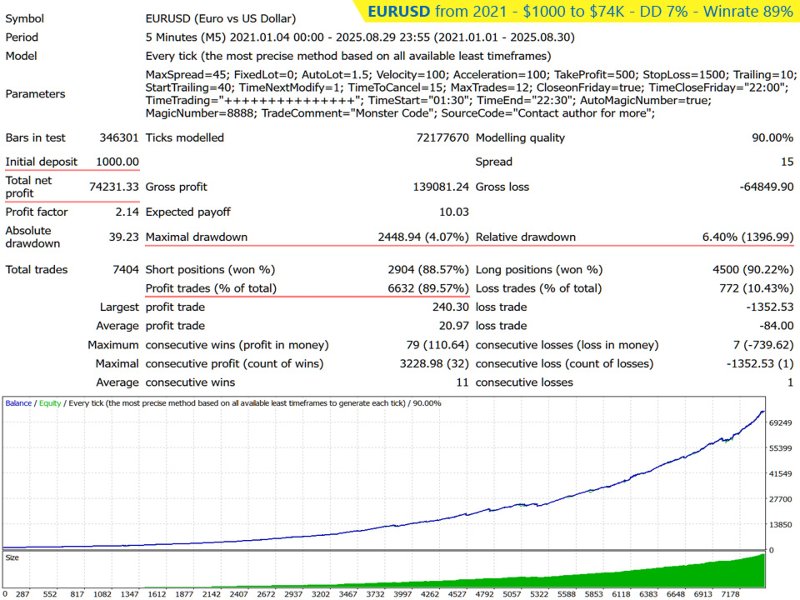Select average profit trade value "20.97"
Screen dimensions: 800x600
(454, 326)
